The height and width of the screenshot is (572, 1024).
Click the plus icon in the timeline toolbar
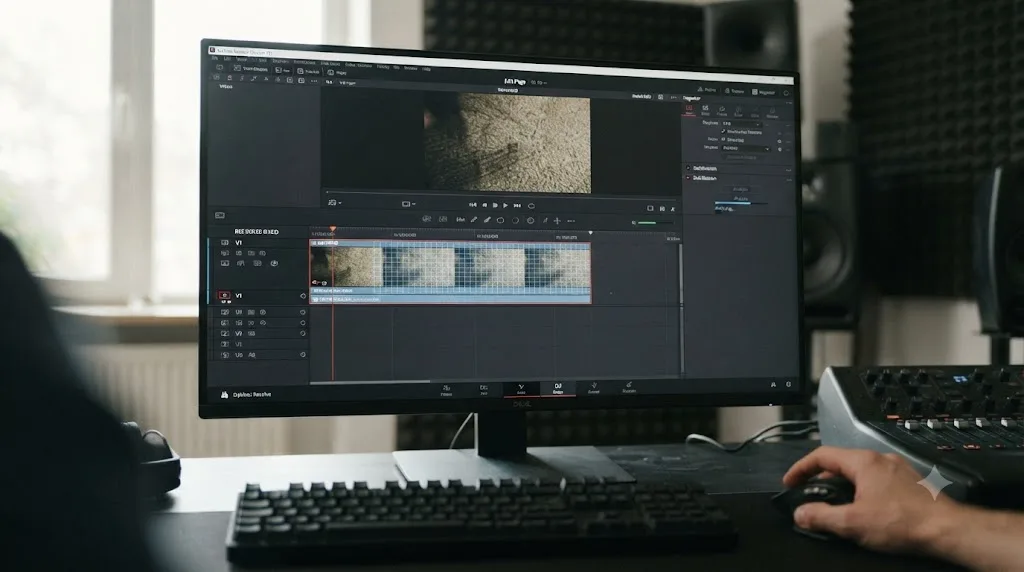(x=557, y=221)
